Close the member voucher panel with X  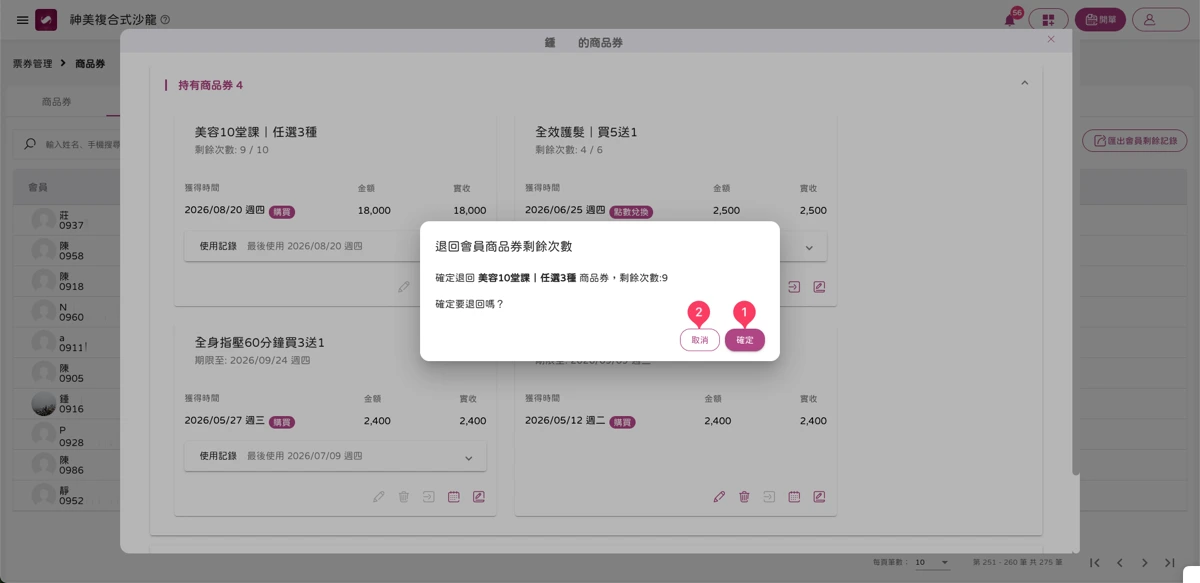(x=1051, y=39)
